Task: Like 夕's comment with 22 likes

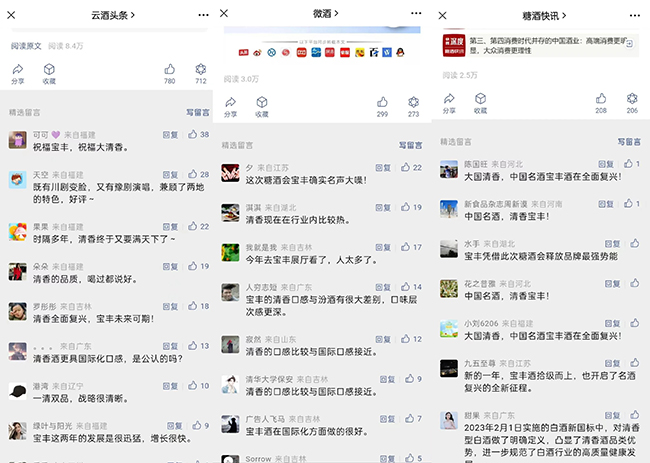Action: click(x=411, y=167)
